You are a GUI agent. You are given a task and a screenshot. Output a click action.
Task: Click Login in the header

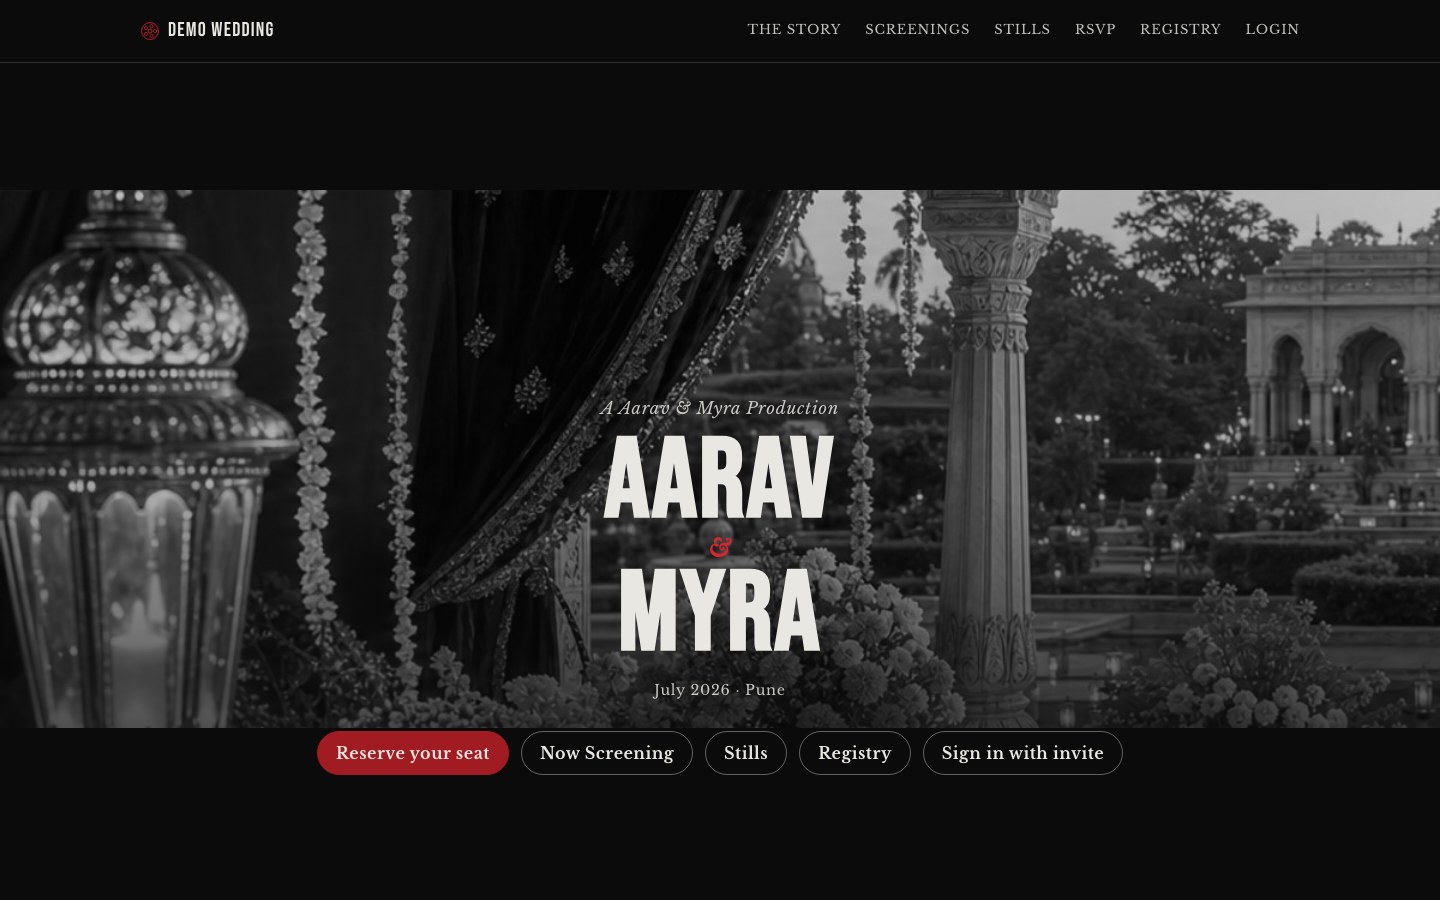coord(1272,29)
